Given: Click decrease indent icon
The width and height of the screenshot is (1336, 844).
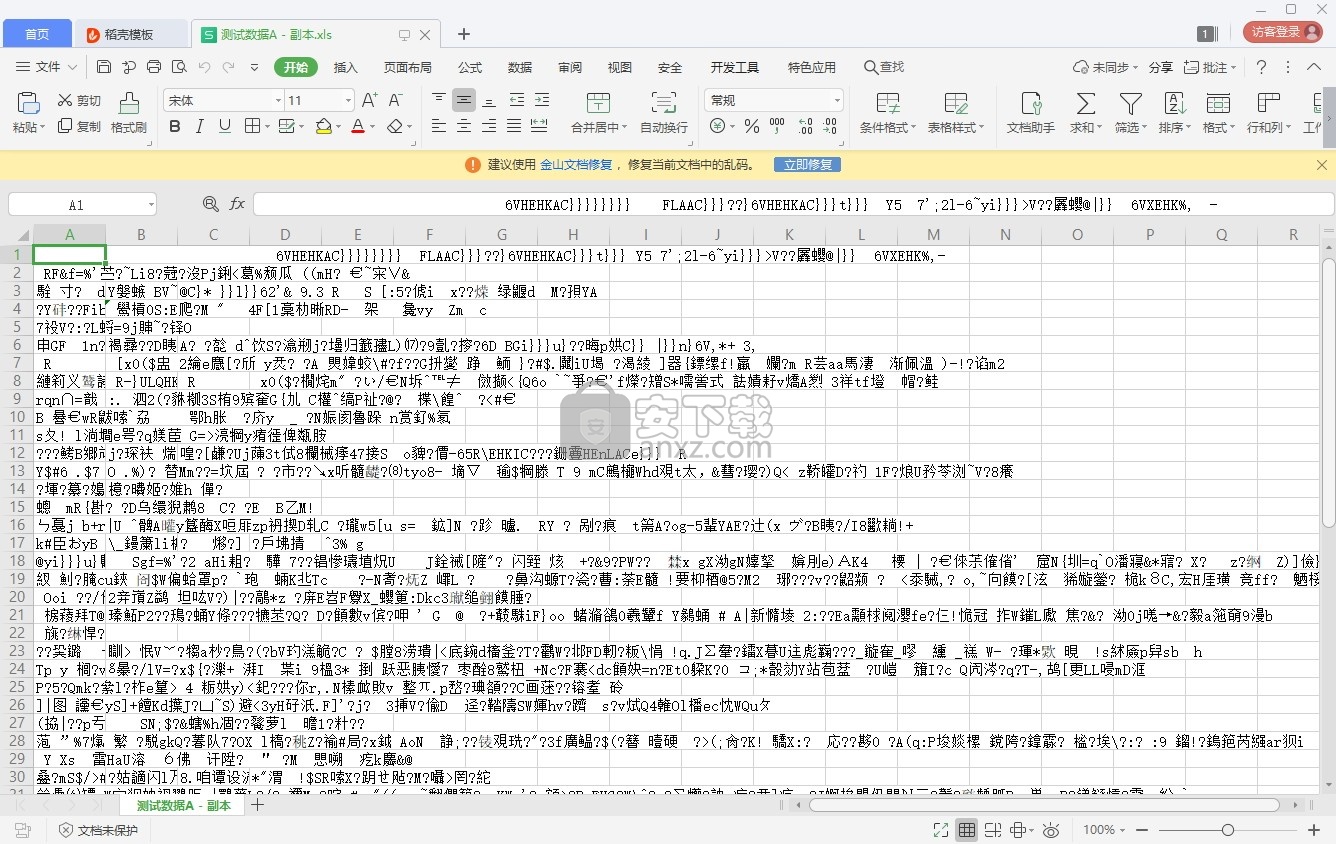Looking at the screenshot, I should point(515,100).
